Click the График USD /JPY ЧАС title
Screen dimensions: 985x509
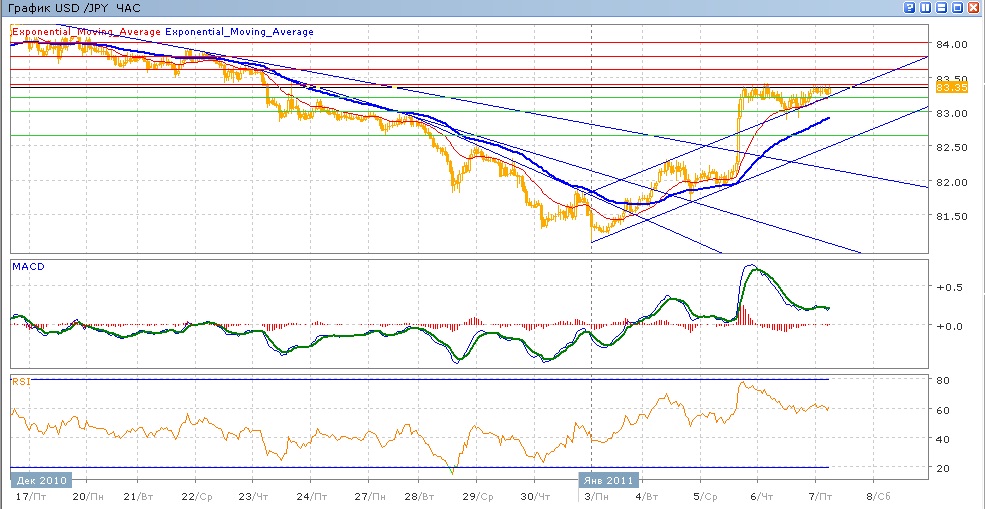(74, 8)
